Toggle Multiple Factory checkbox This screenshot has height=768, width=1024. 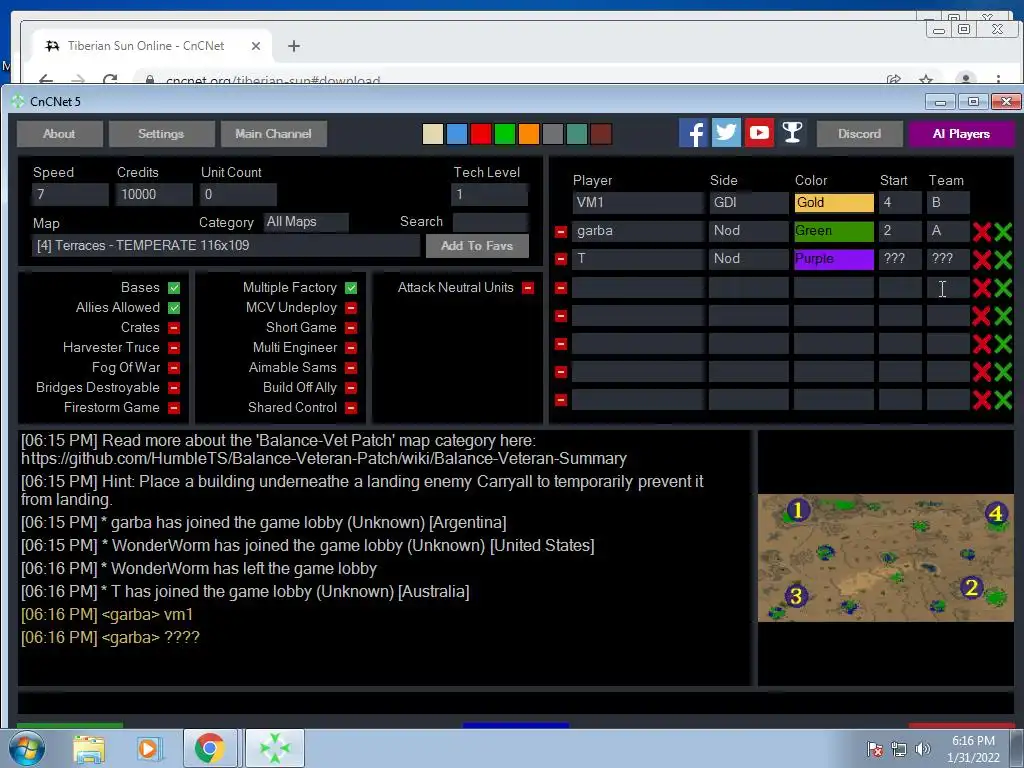[351, 288]
